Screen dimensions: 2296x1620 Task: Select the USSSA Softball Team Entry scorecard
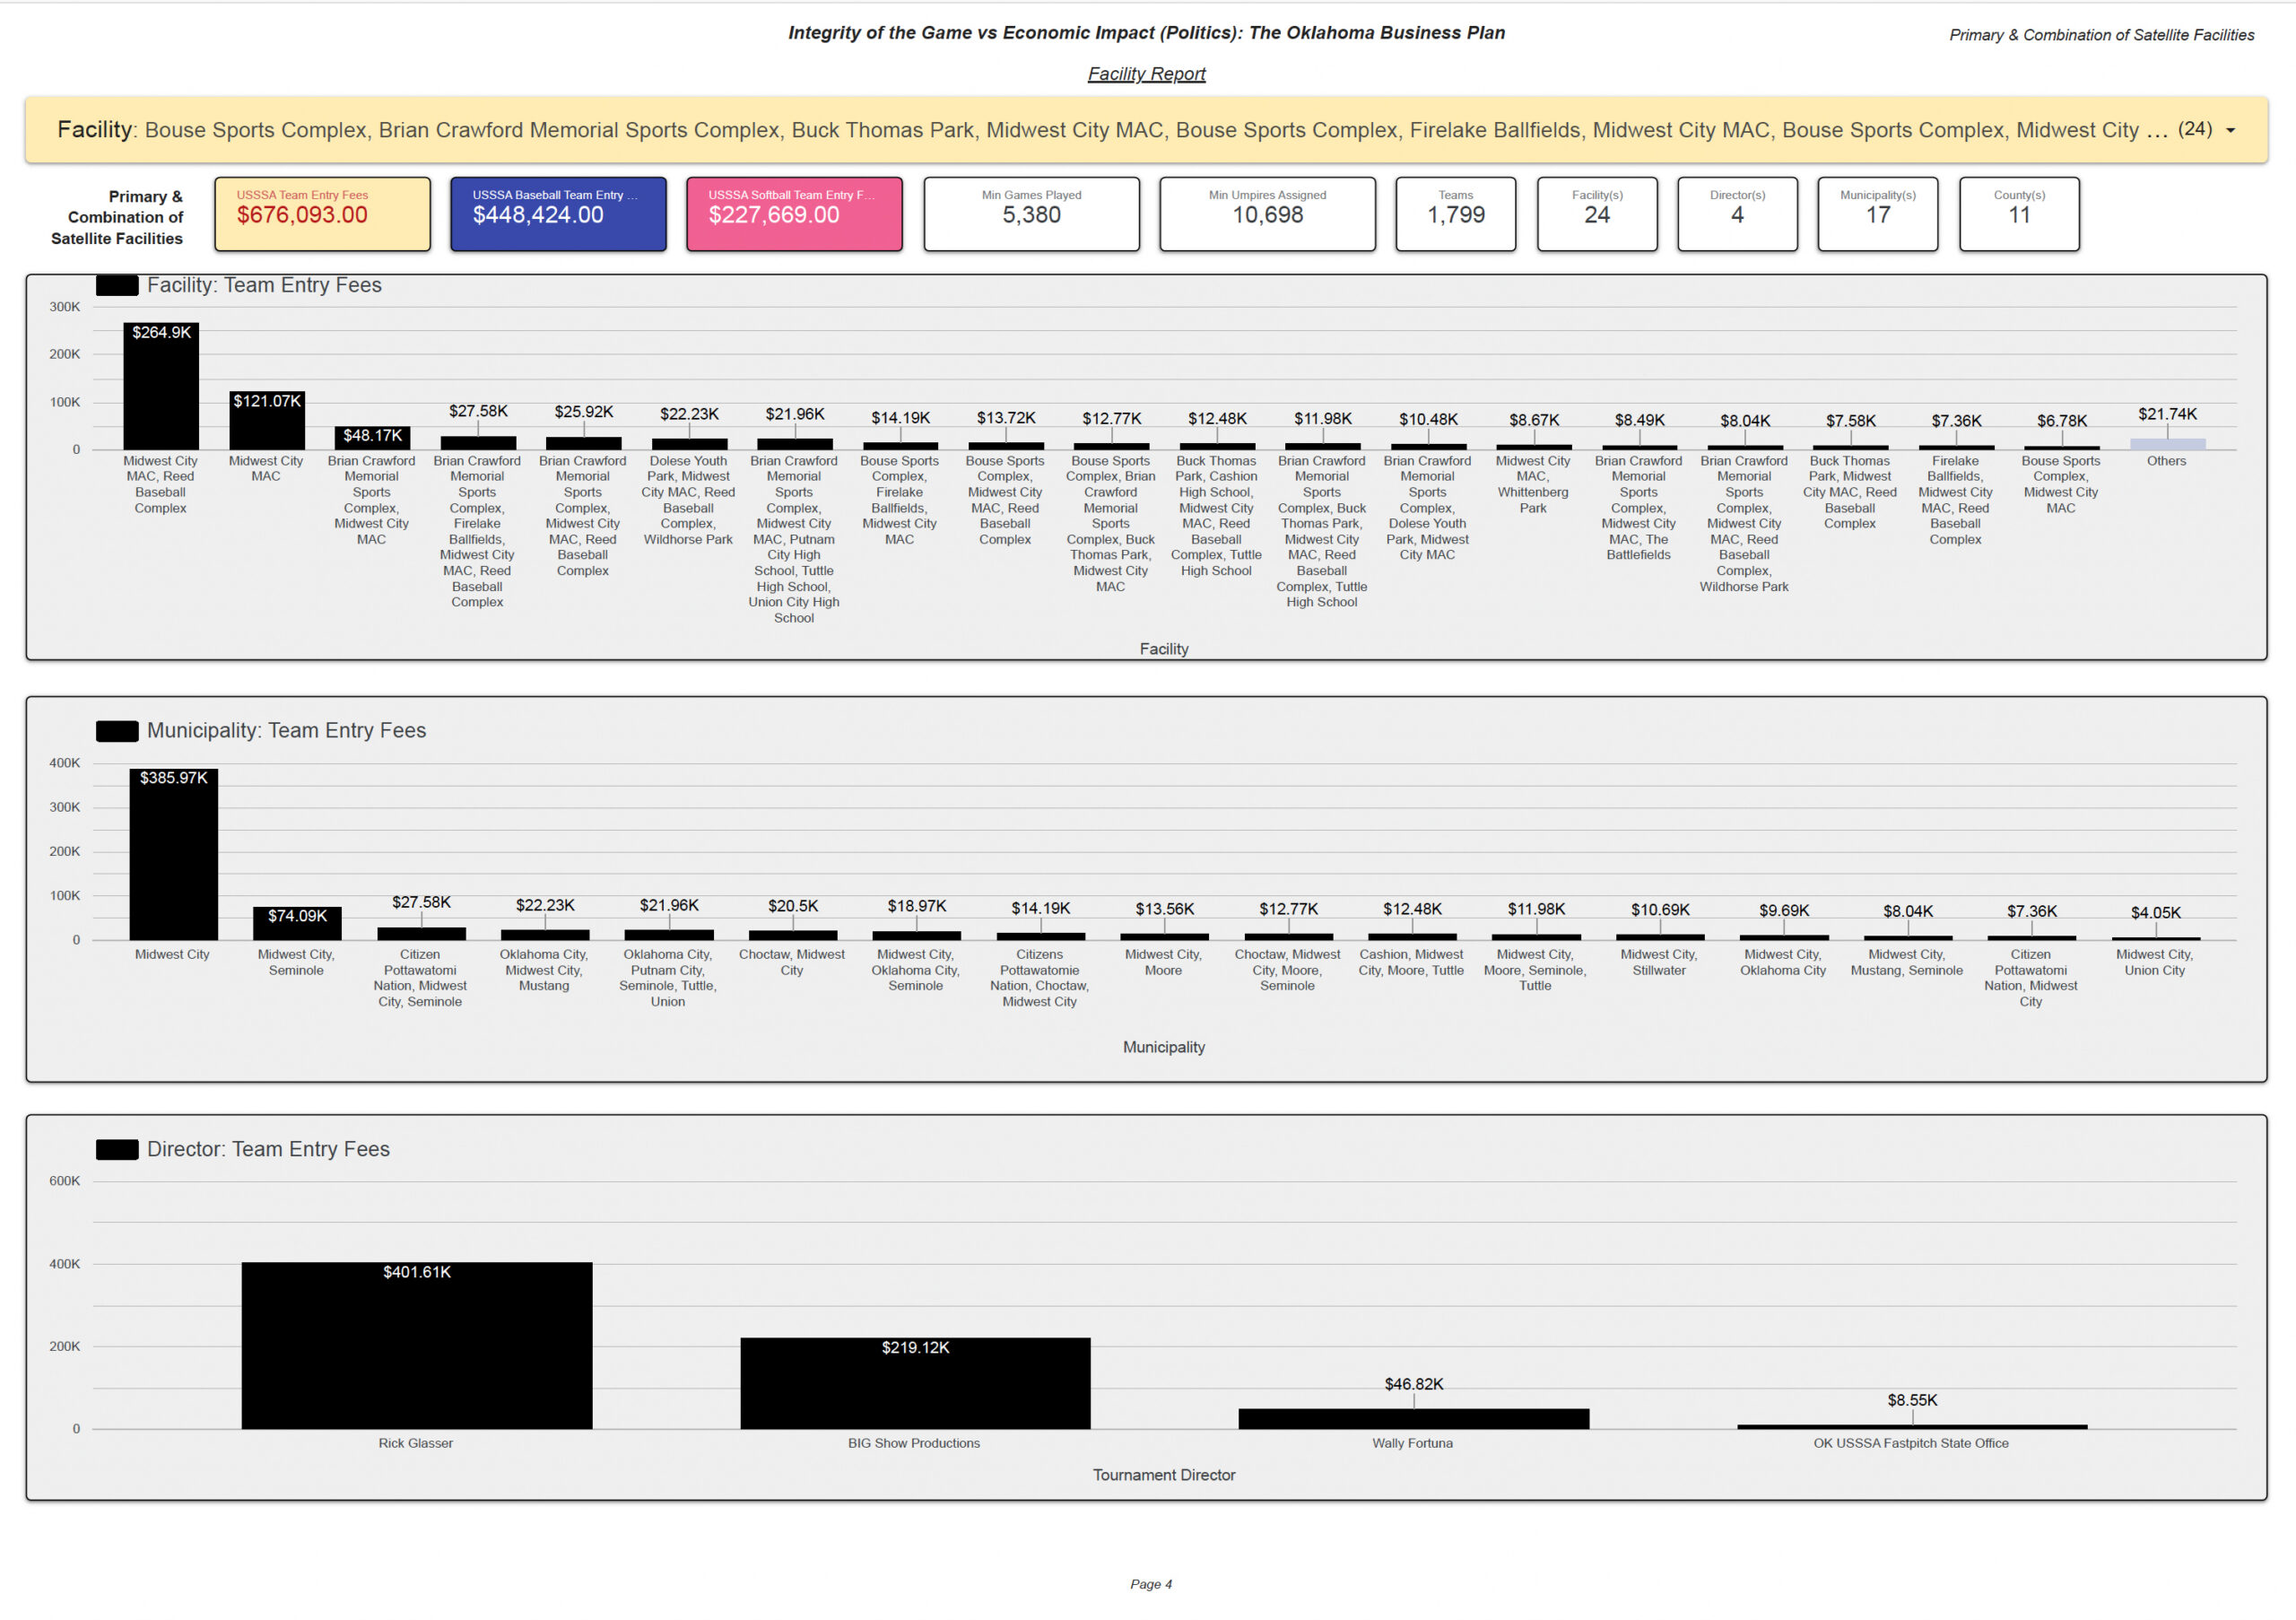(794, 214)
